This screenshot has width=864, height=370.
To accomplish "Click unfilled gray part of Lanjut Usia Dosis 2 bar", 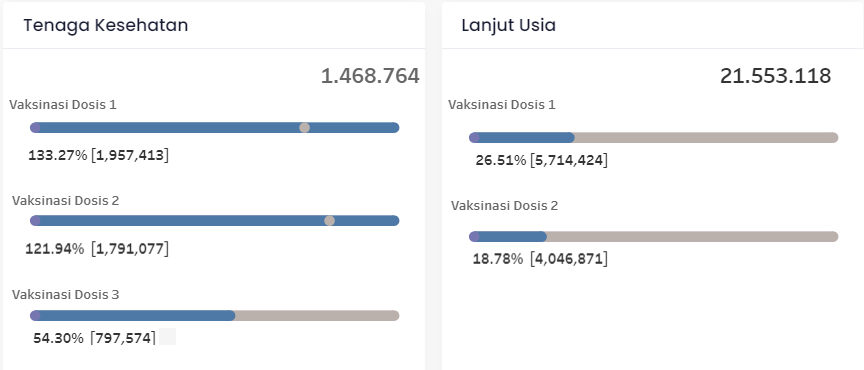I will pyautogui.click(x=692, y=237).
